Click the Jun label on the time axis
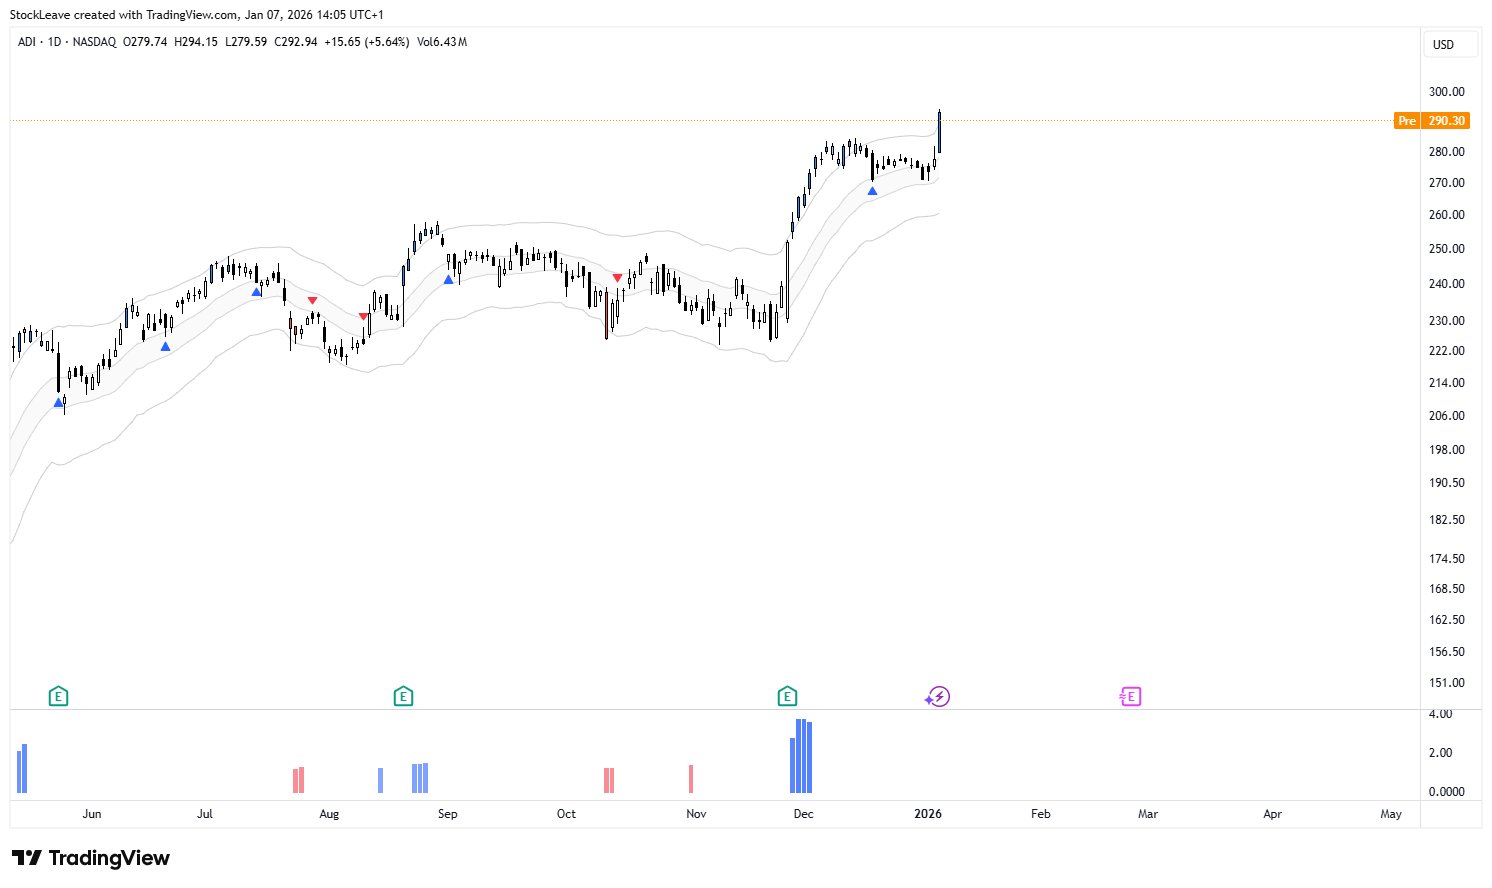 92,814
